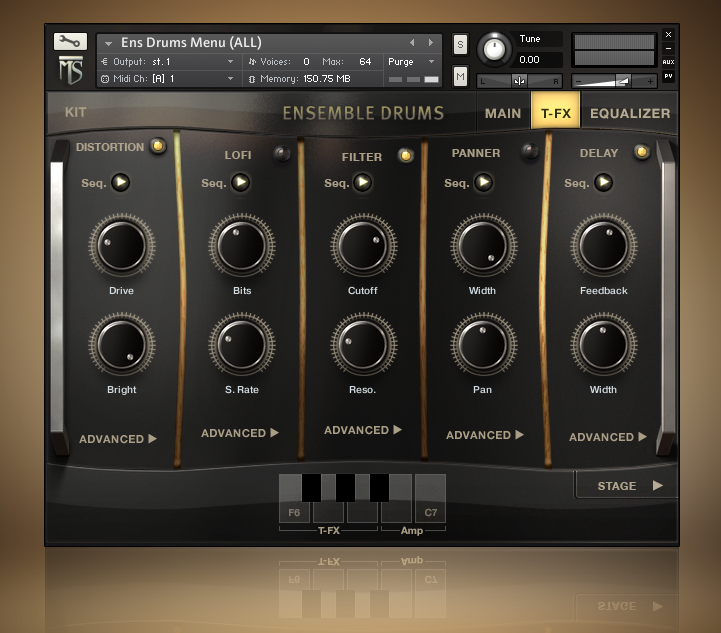
Task: Toggle PV button in header
Action: (668, 76)
